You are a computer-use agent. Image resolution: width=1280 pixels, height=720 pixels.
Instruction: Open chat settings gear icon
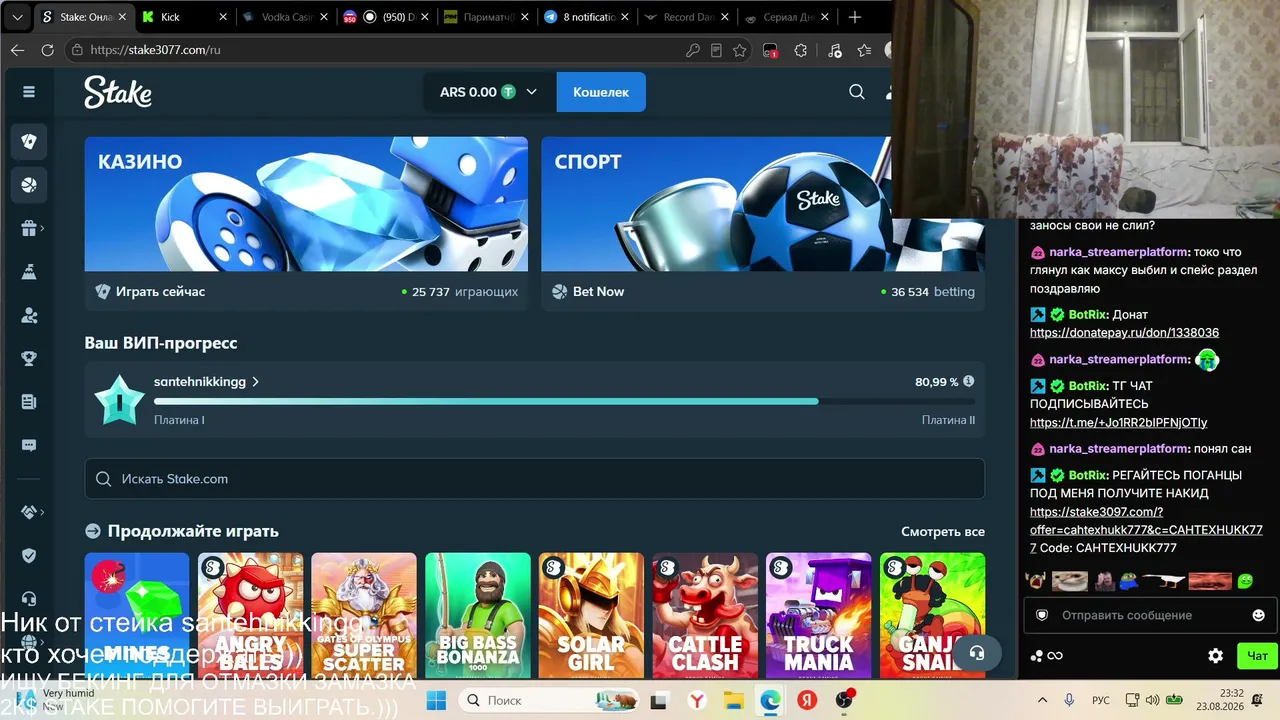(1216, 656)
